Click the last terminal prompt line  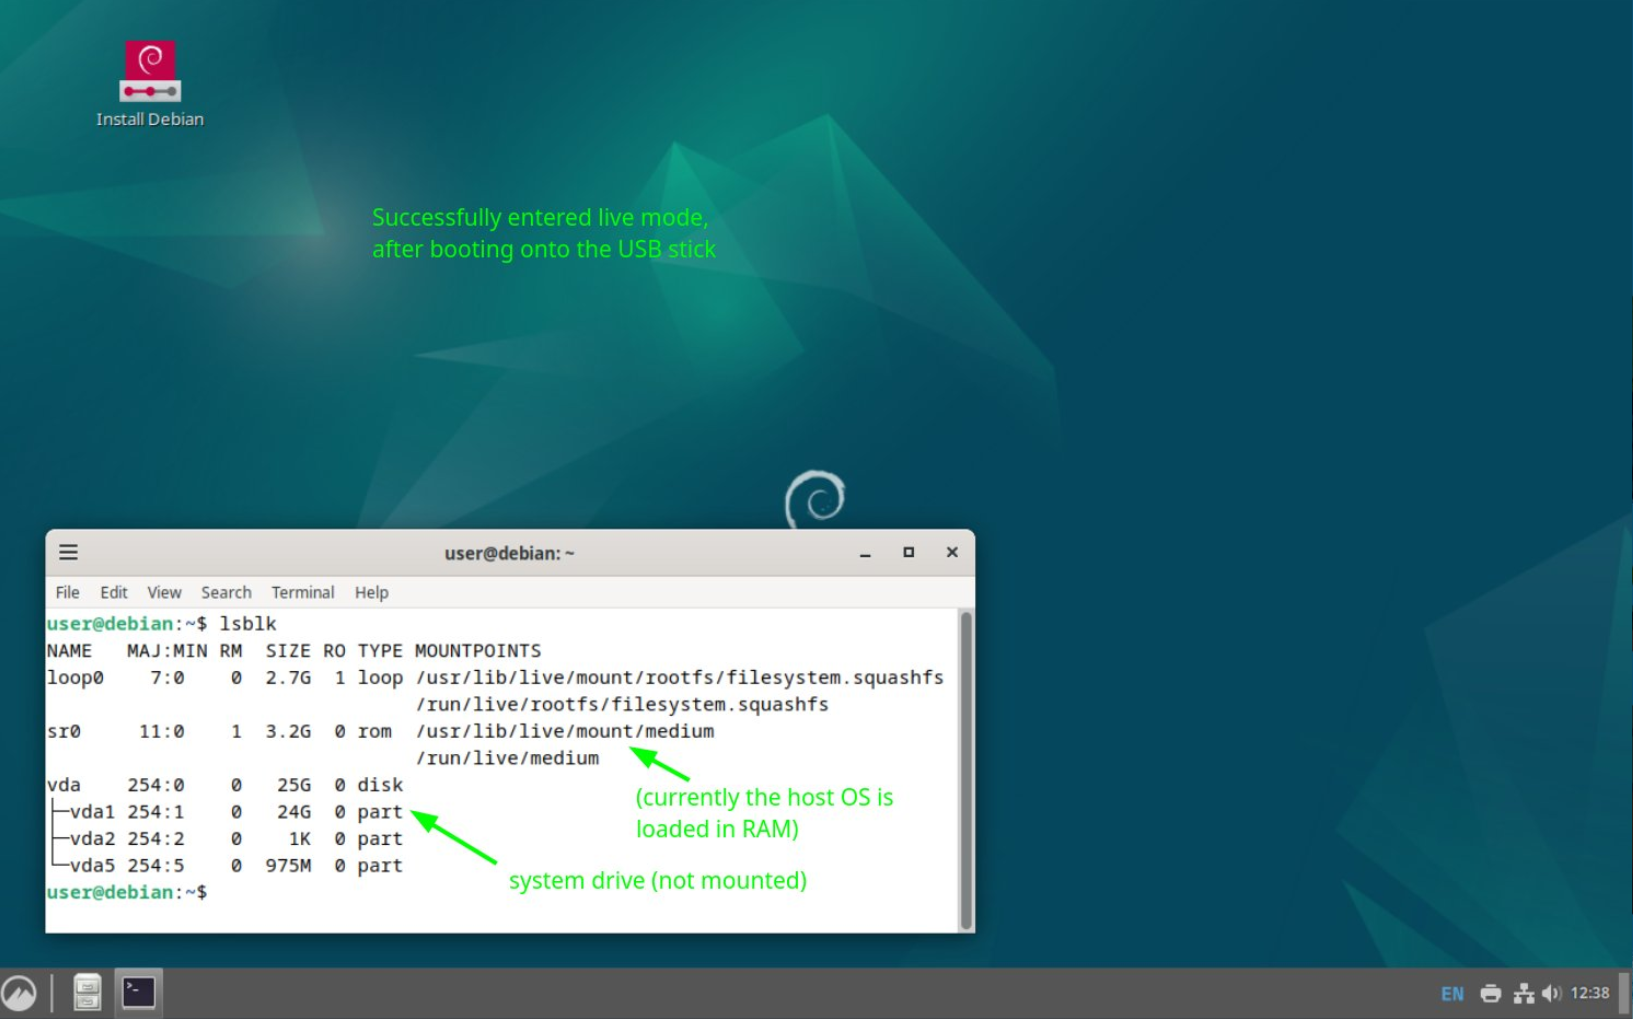click(x=127, y=893)
